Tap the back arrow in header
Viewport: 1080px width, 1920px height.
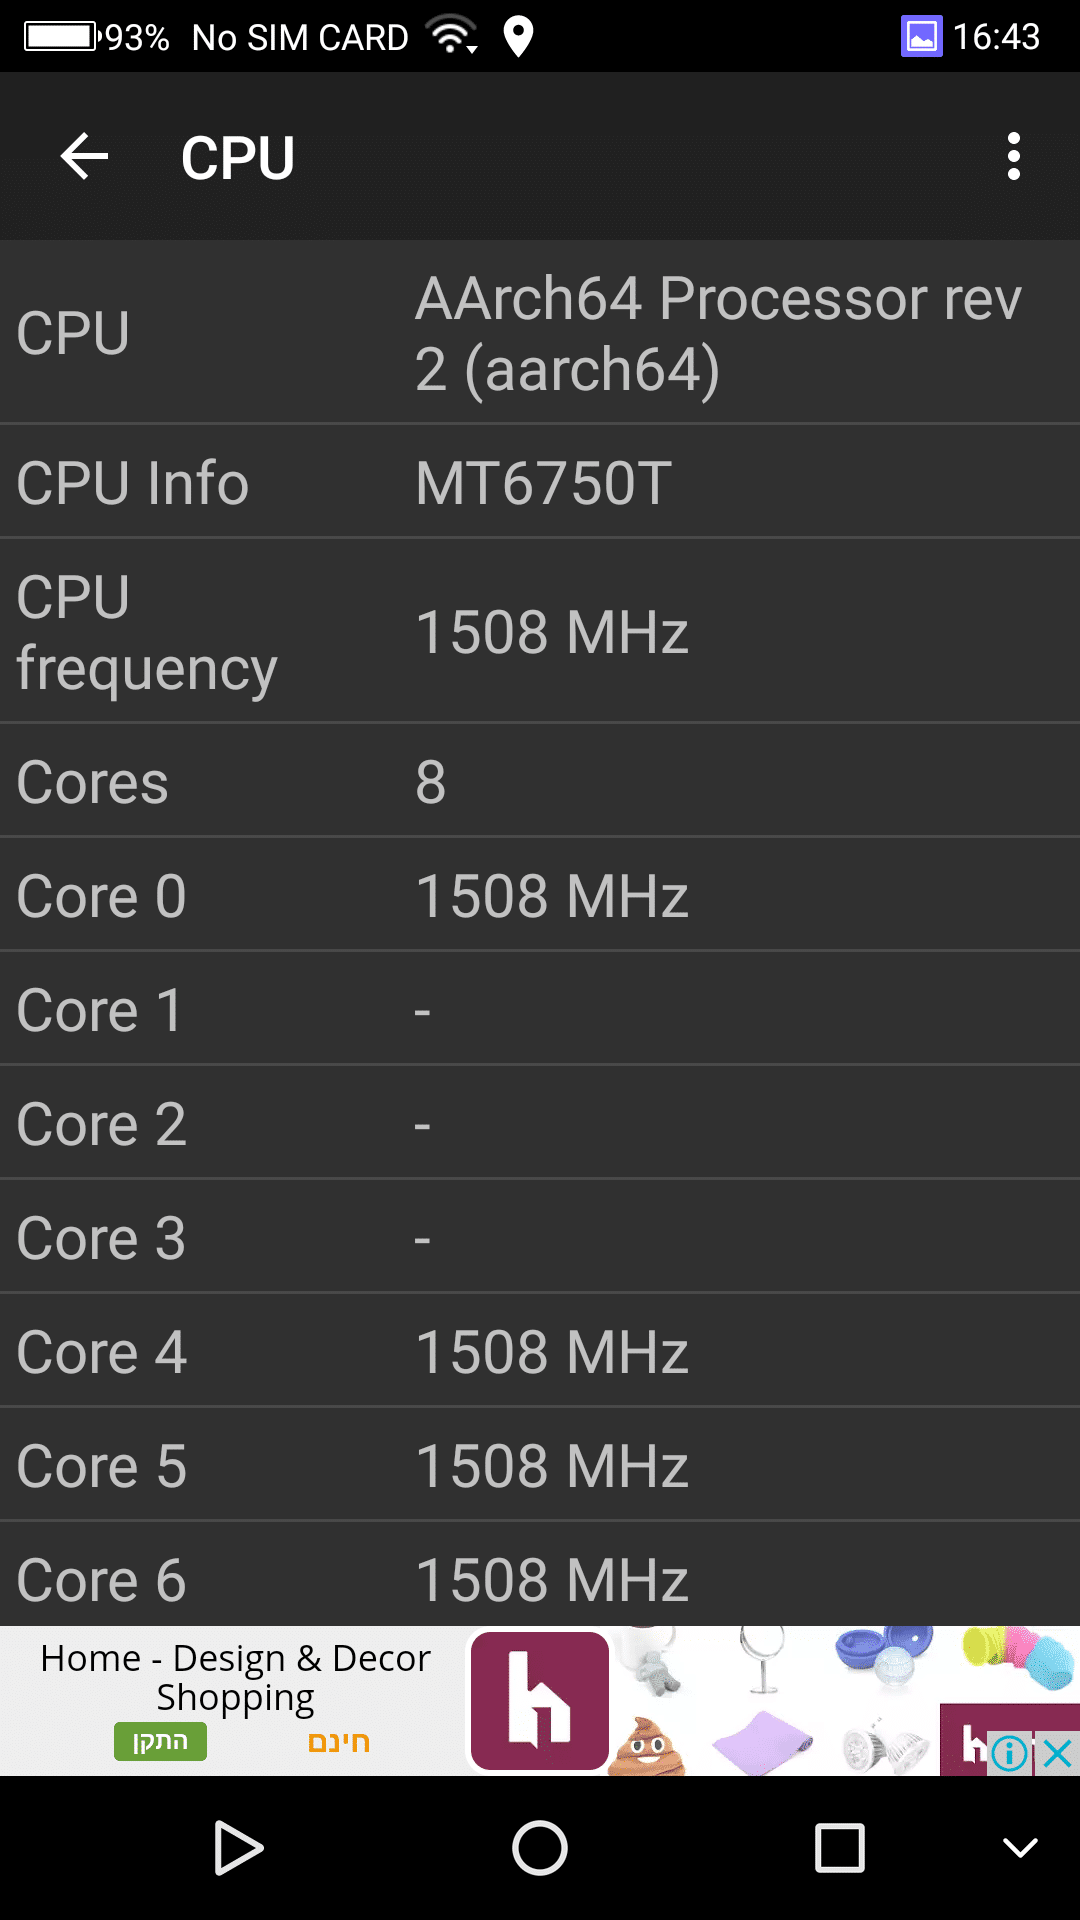[x=84, y=157]
